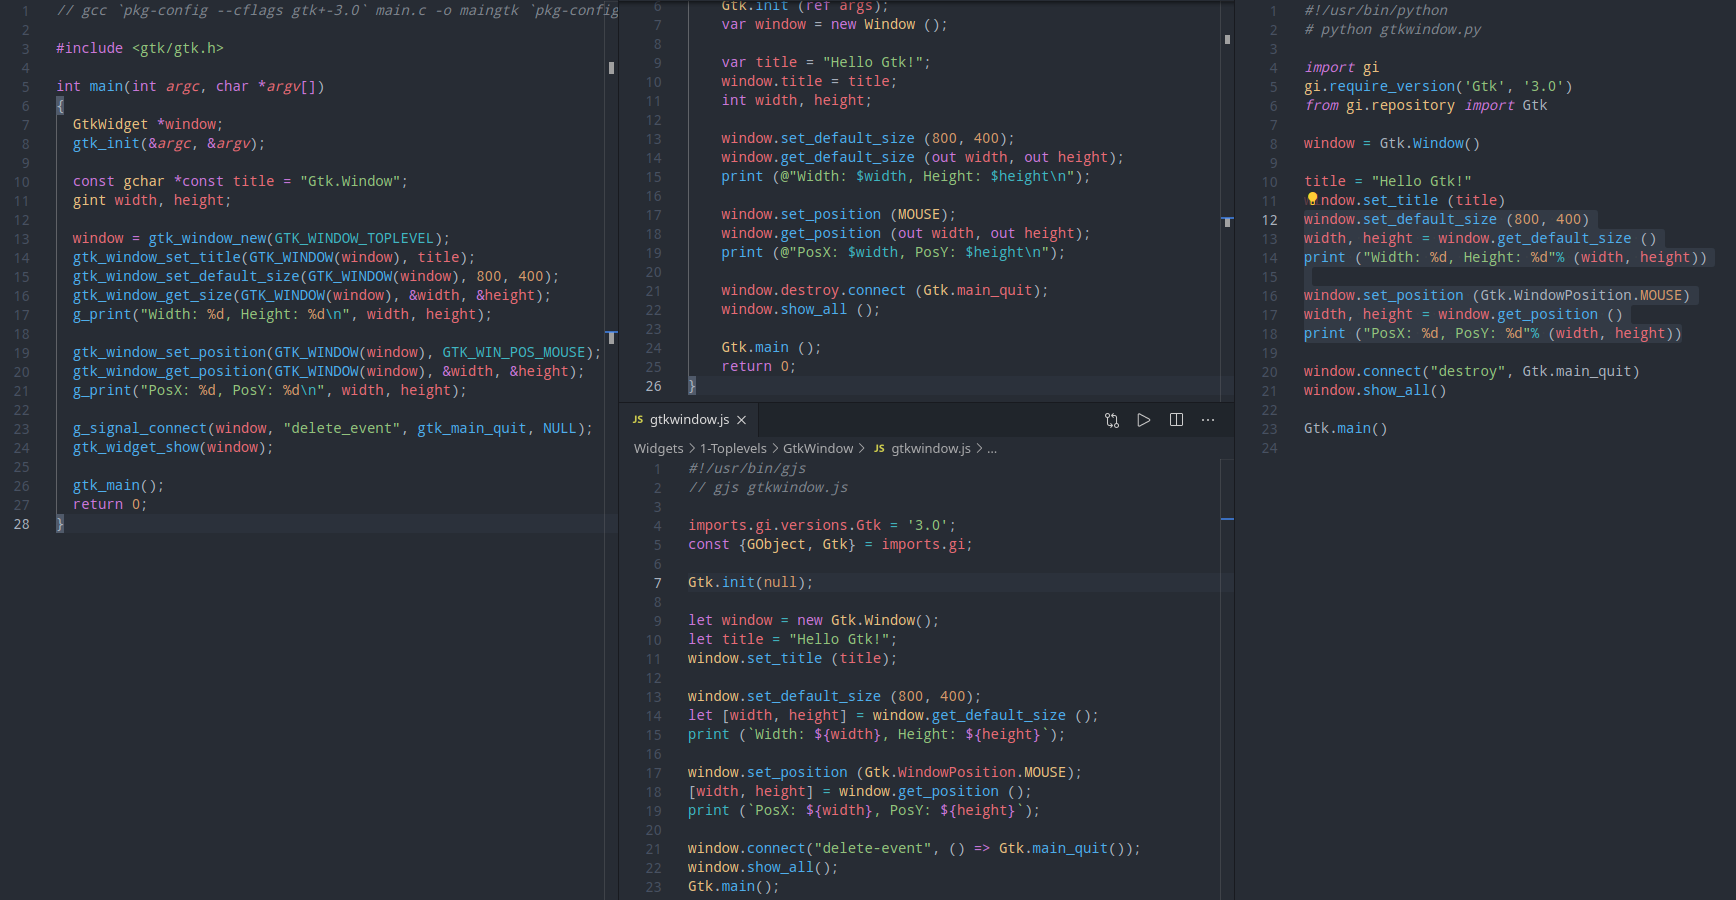Open gtkwindow.js breadcrumb file entry
The width and height of the screenshot is (1736, 900).
[922, 448]
